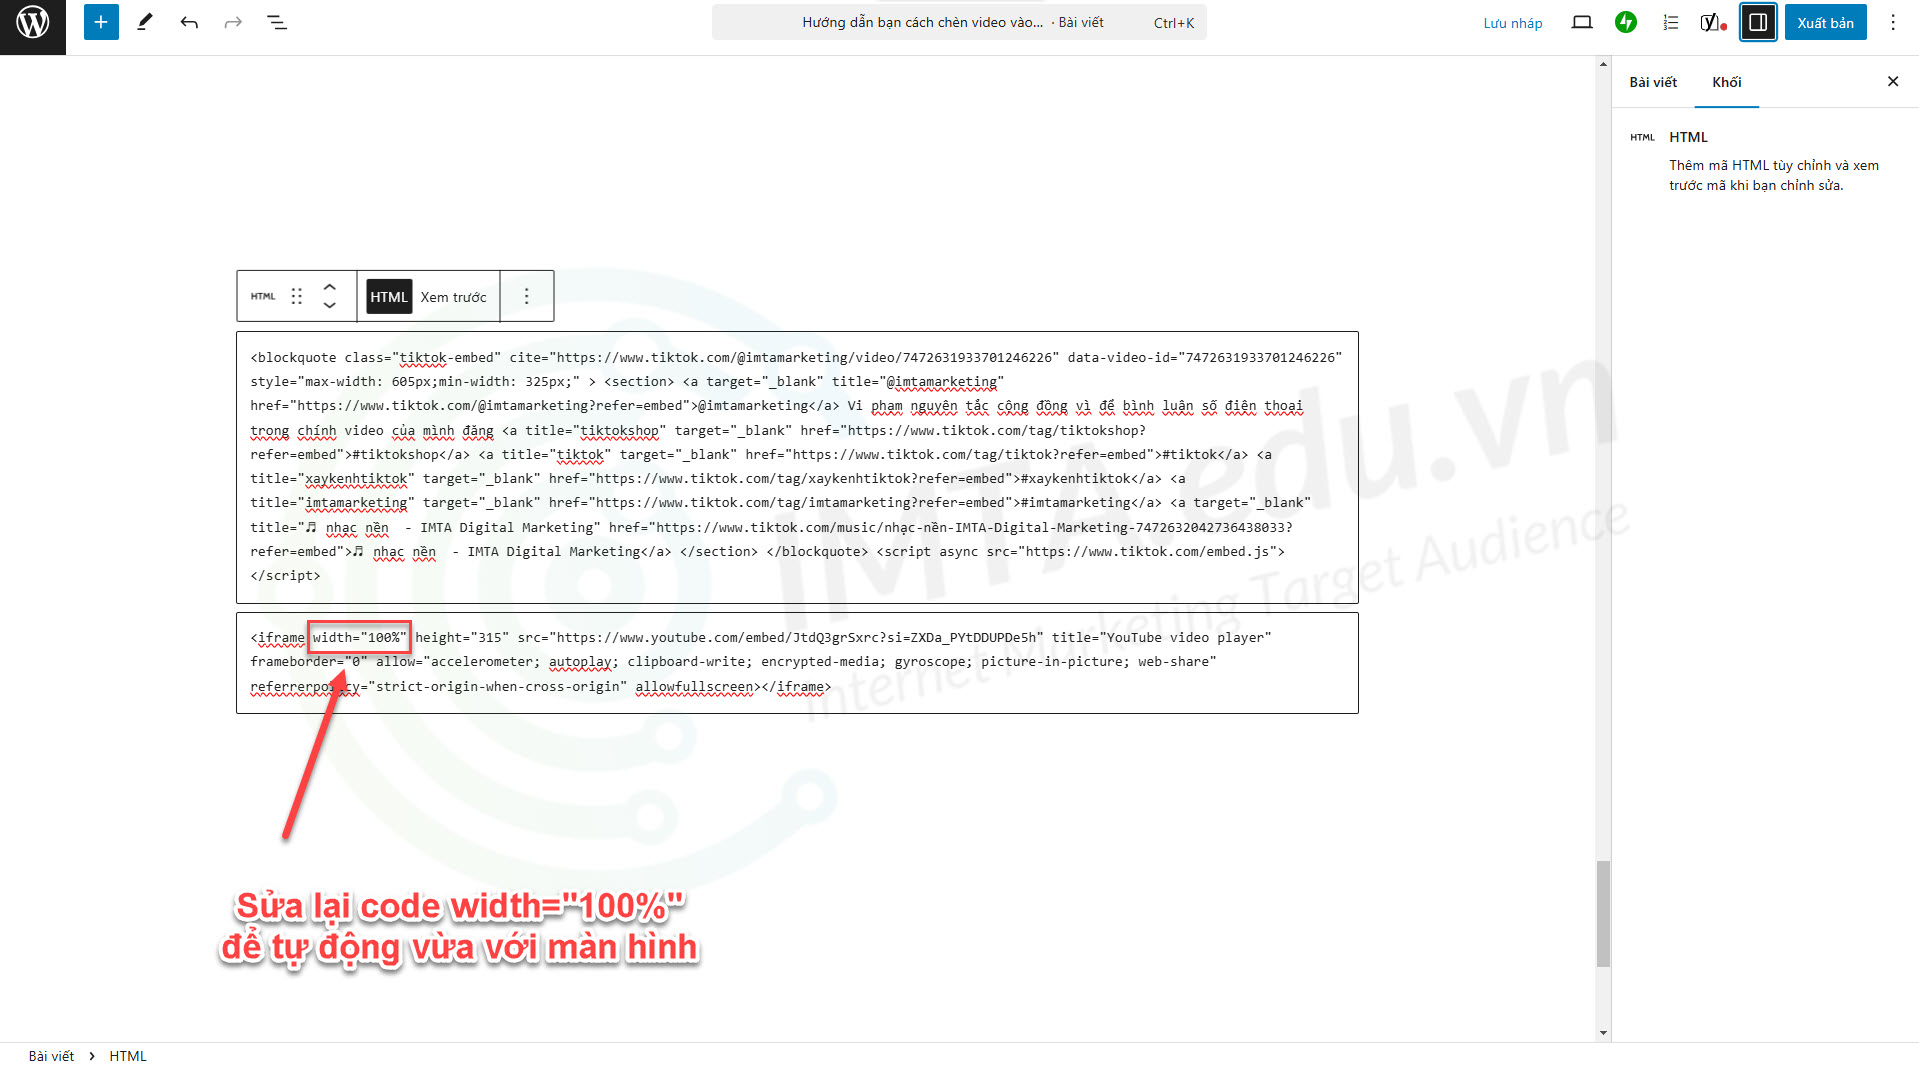Viewport: 1919px width, 1068px height.
Task: Open the Yoast SEO panel icon
Action: pos(1713,22)
